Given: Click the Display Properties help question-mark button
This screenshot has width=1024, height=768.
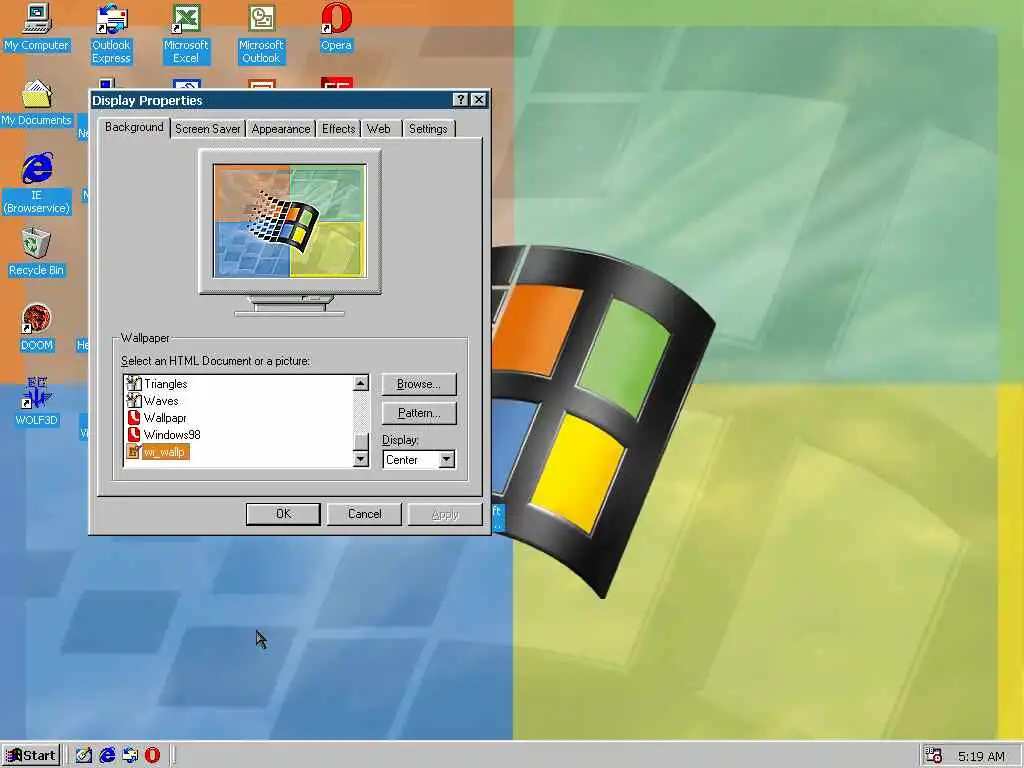Looking at the screenshot, I should click(460, 99).
